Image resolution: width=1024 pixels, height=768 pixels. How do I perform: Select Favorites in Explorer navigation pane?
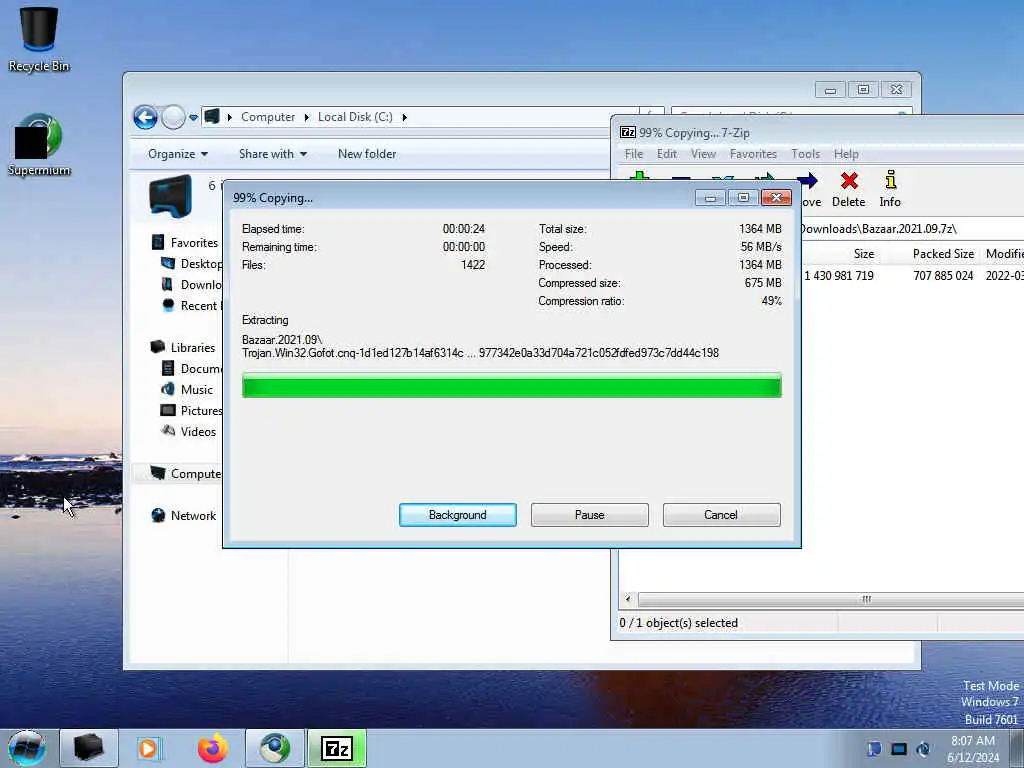pyautogui.click(x=185, y=242)
